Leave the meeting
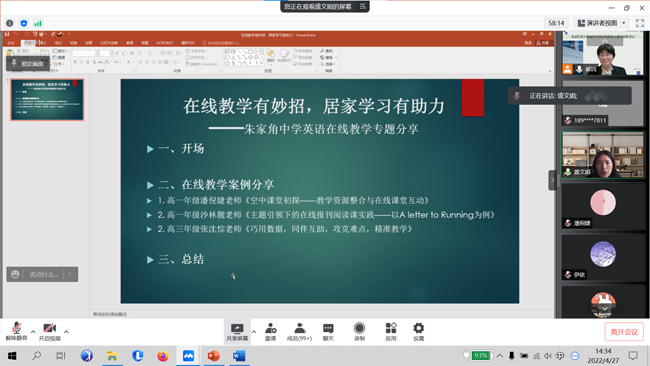650x366 pixels. coord(624,332)
